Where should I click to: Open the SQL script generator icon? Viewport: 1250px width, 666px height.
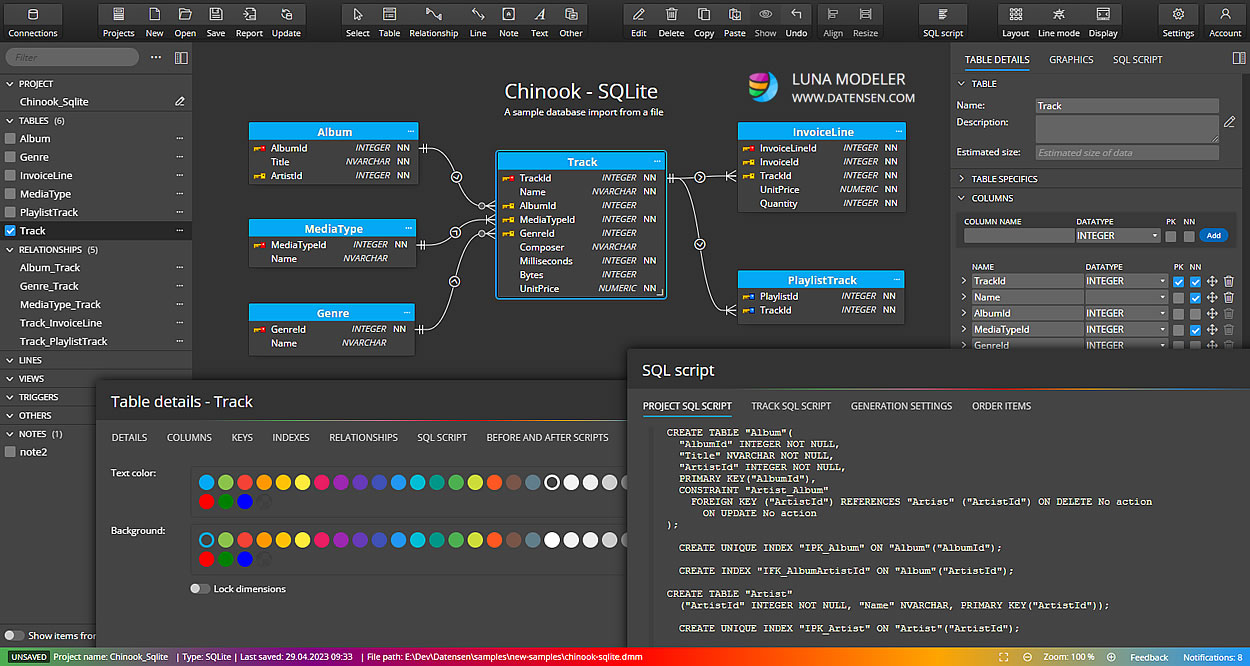(x=941, y=19)
